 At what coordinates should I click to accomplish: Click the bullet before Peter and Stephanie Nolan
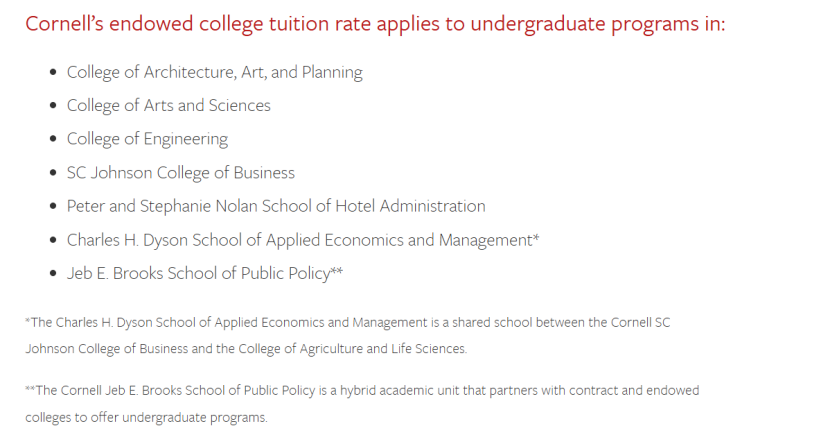52,206
